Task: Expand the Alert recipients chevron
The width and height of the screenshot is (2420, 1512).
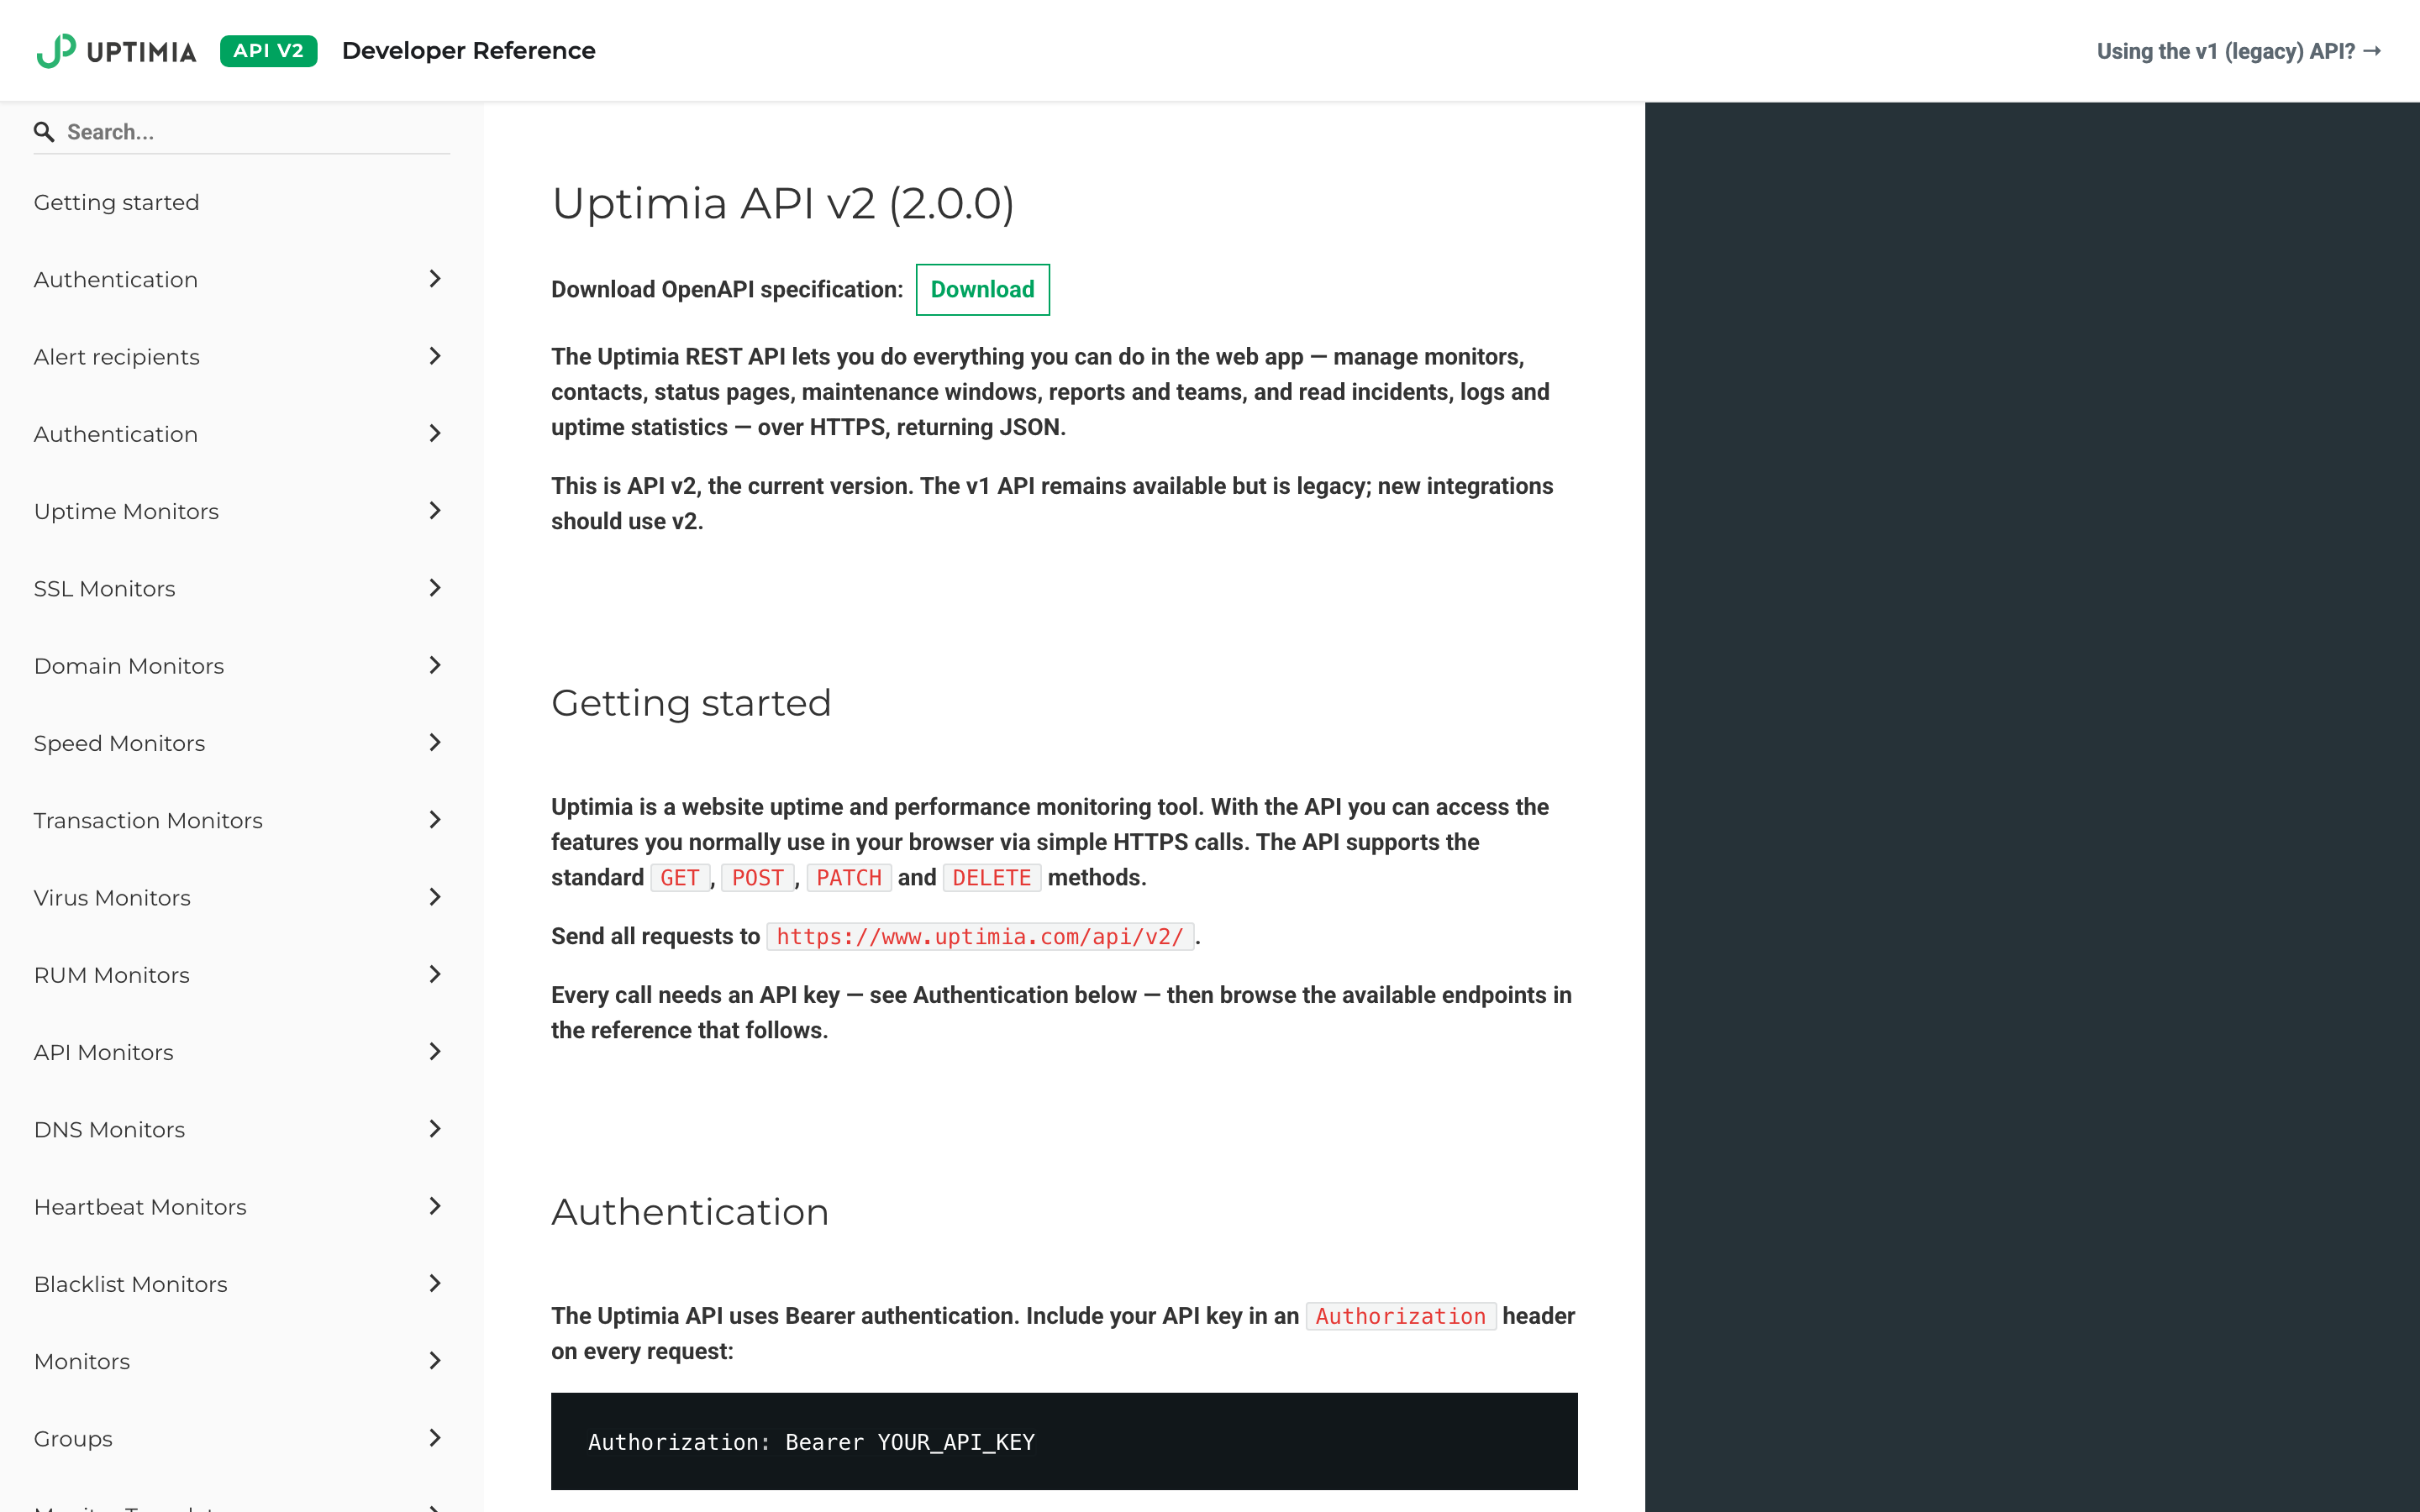Action: (x=435, y=356)
